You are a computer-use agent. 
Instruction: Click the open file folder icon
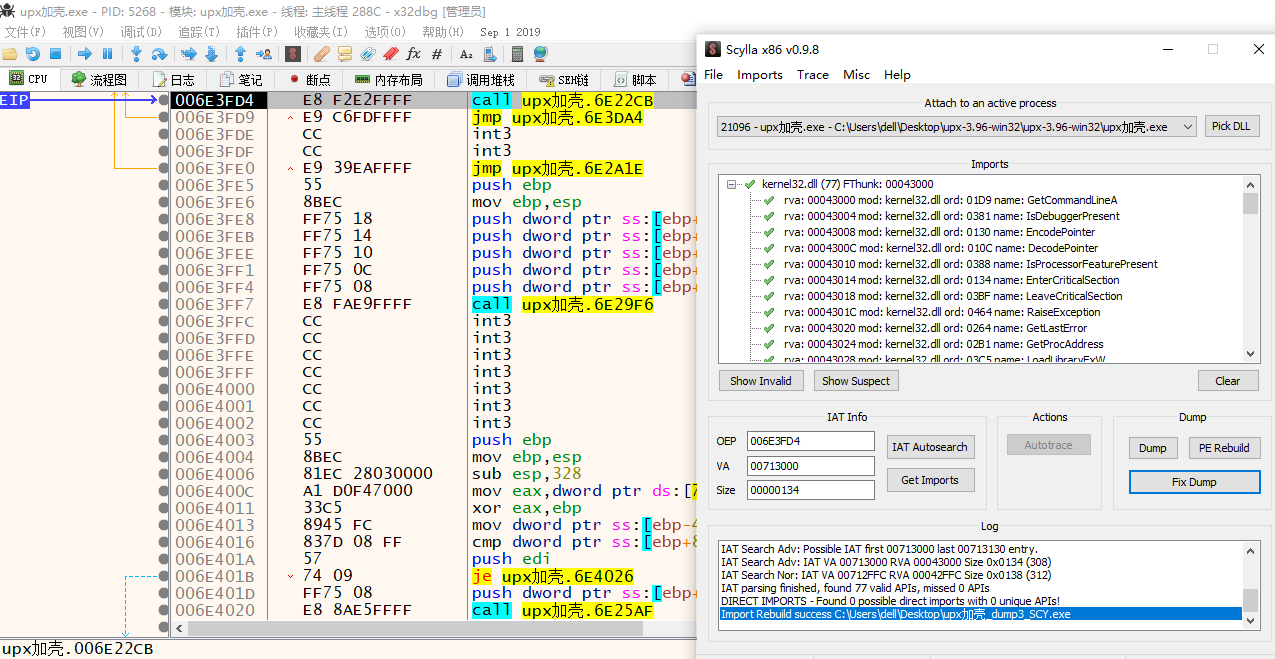10,54
